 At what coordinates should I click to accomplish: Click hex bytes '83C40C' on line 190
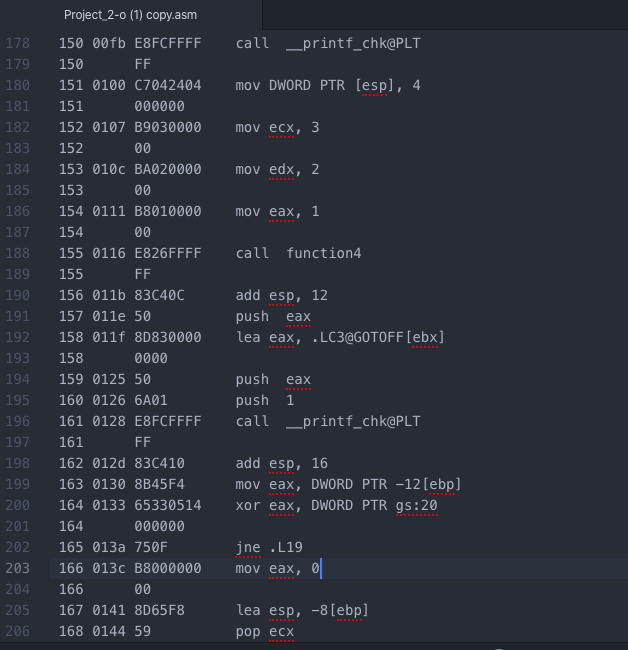(x=160, y=295)
